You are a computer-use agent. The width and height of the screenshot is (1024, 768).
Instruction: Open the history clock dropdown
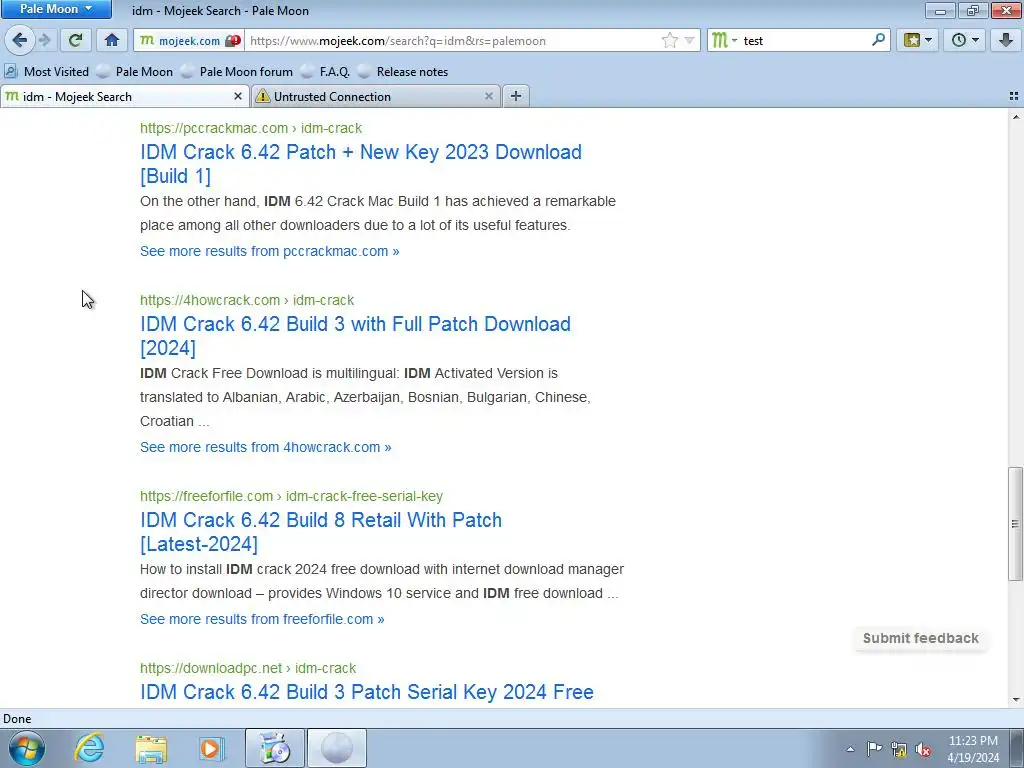coord(965,40)
